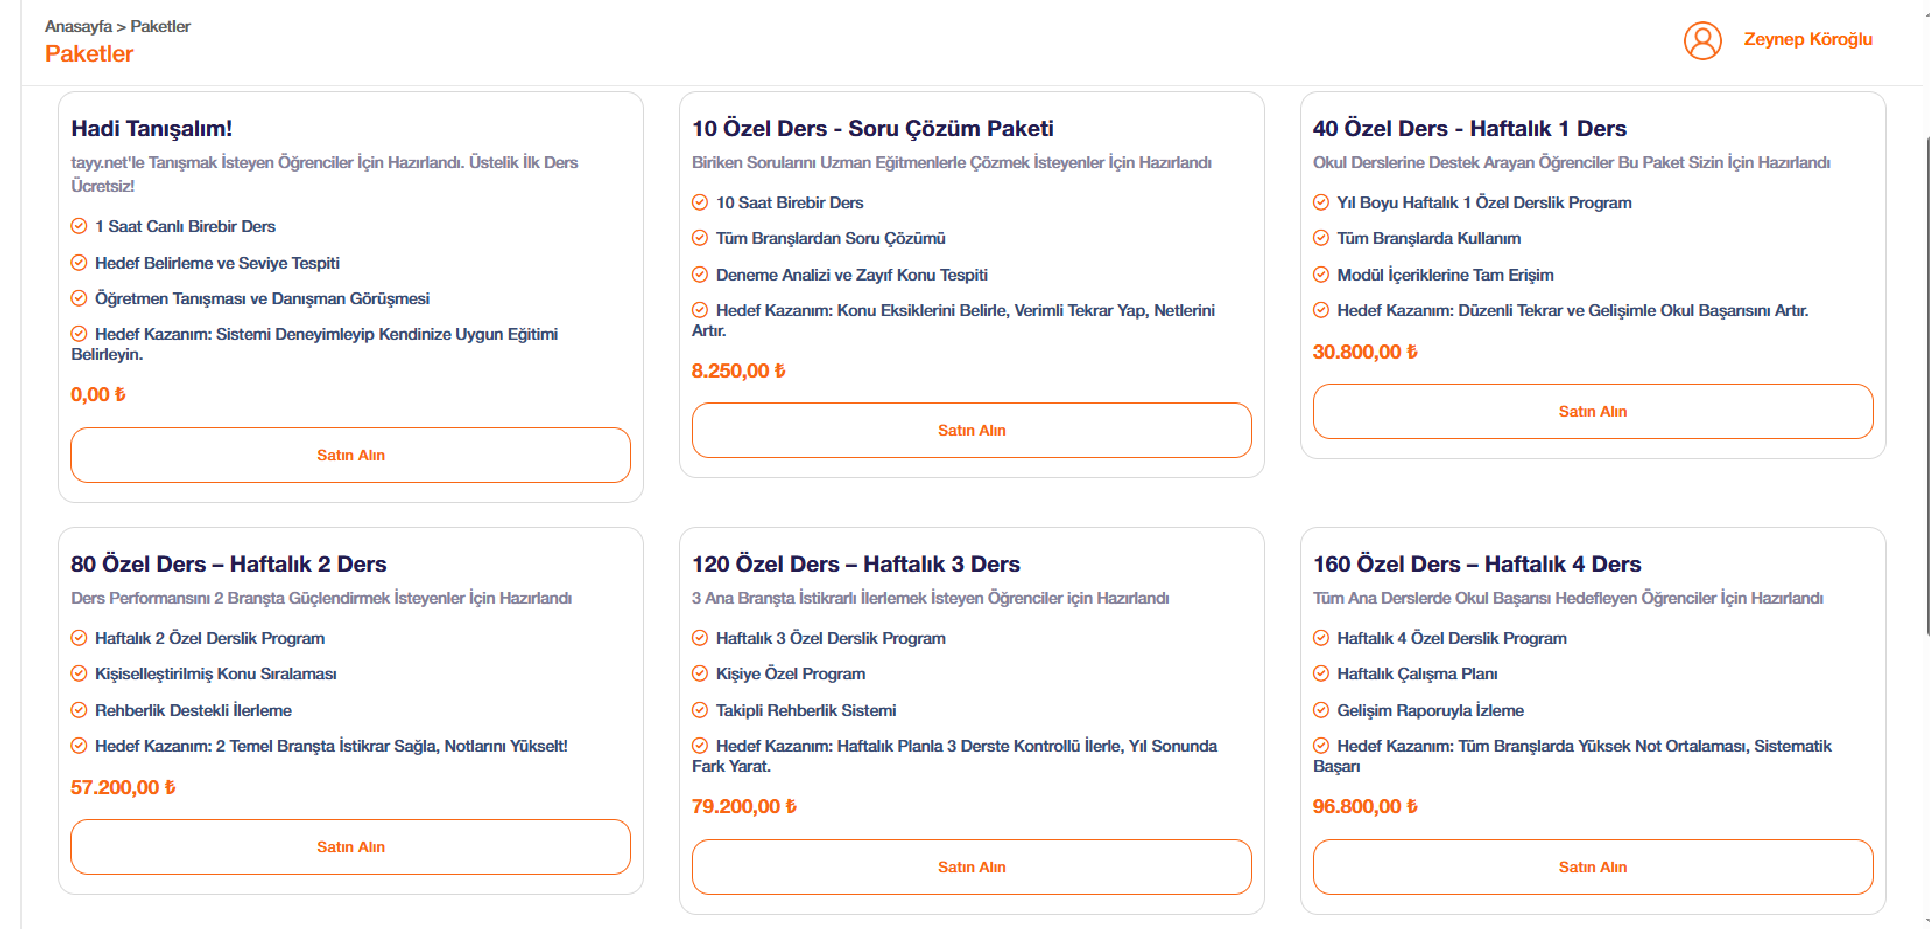Viewport: 1930px width, 930px height.
Task: Click checkmark icon beside '1 Saat Canlı Birebir Ders'
Action: [79, 226]
